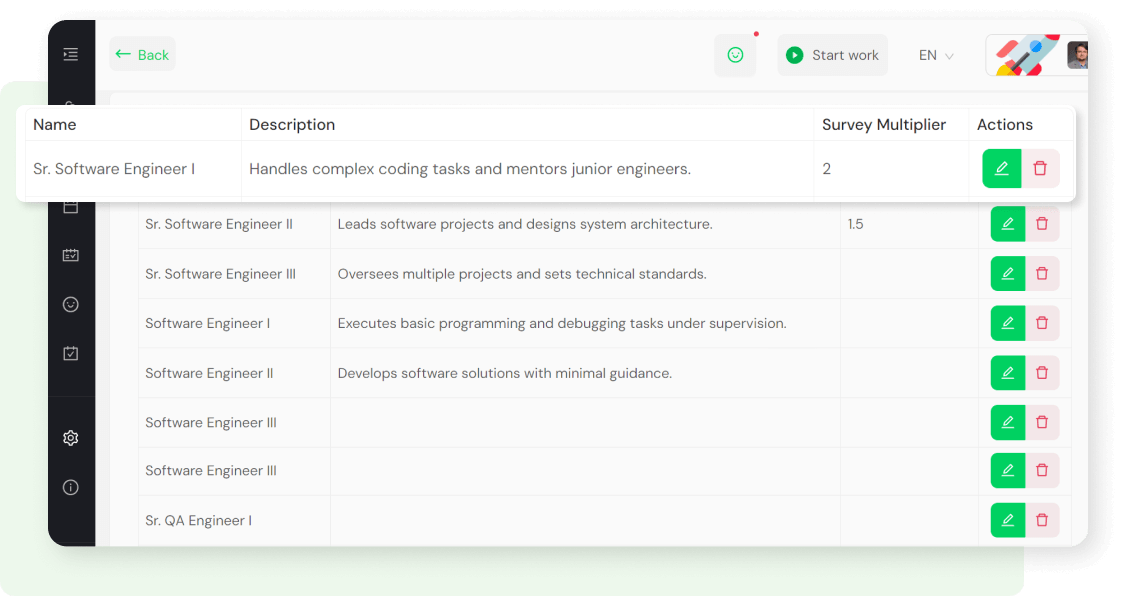Edit Software Engineer III with the green pencil button
Image resolution: width=1124 pixels, height=596 pixels.
click(1007, 422)
